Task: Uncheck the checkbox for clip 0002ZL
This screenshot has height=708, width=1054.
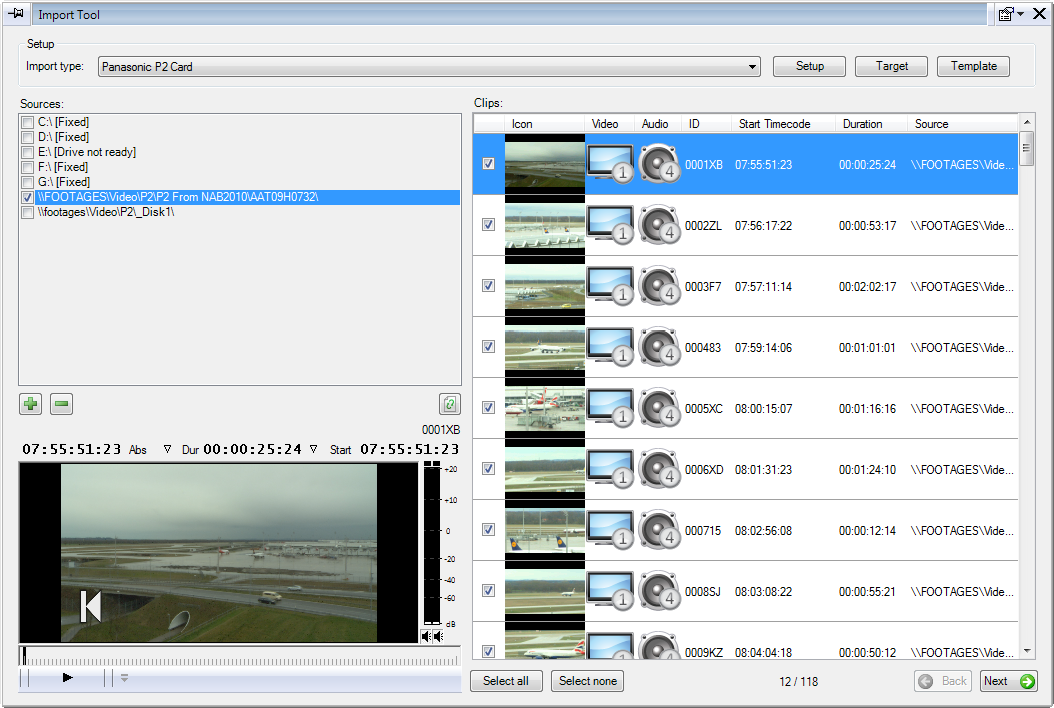Action: tap(489, 225)
